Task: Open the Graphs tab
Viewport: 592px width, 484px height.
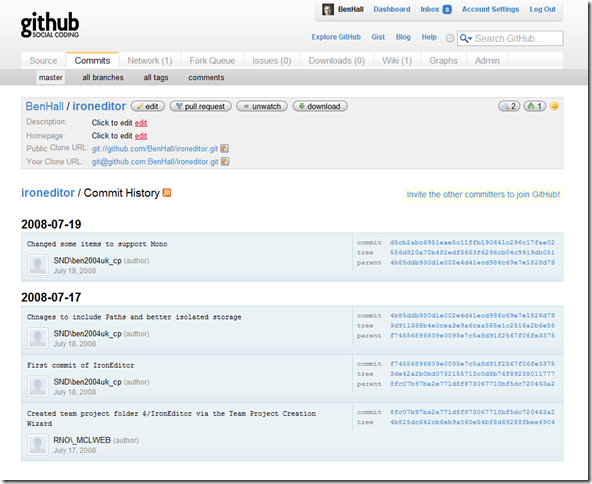Action: pos(443,61)
